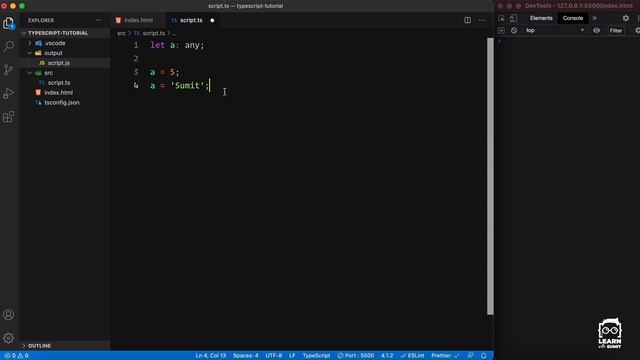The width and height of the screenshot is (640, 360).
Task: Click ESLint status bar item
Action: [x=412, y=356]
